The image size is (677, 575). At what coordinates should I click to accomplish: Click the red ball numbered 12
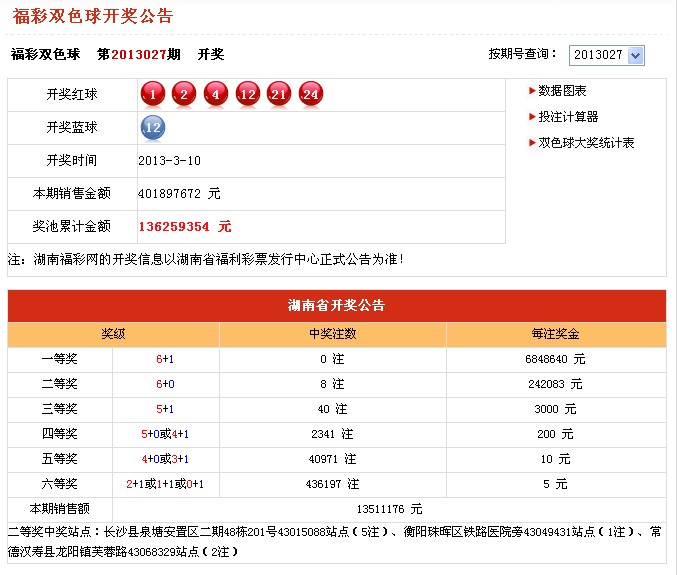coord(248,94)
